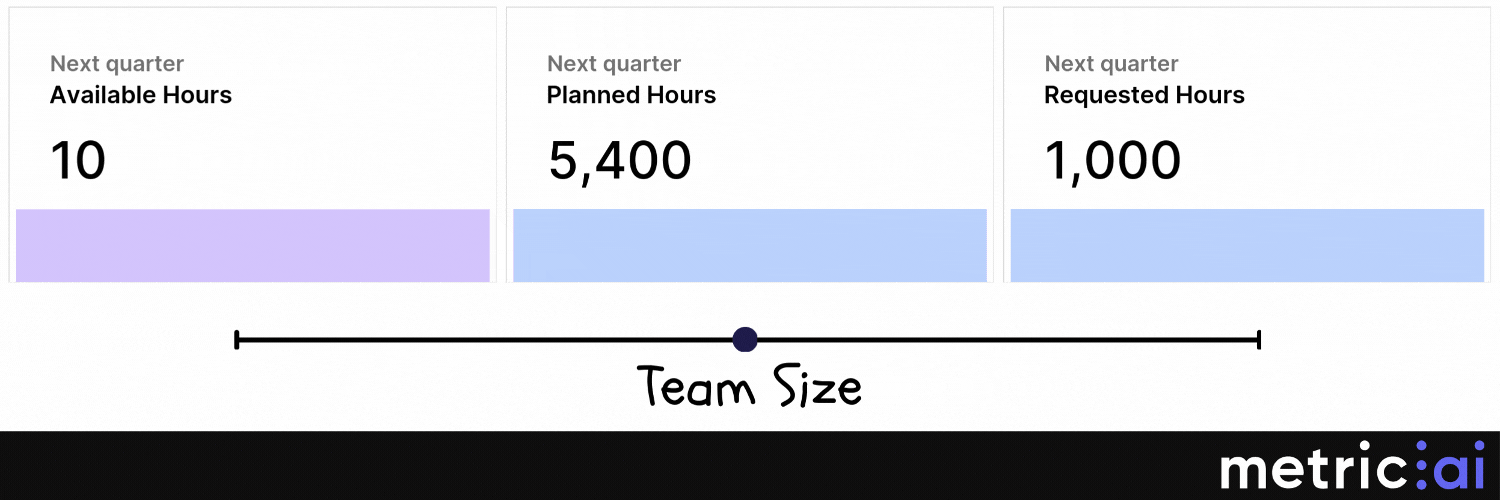1500x500 pixels.
Task: Open Next quarter label above Requested Hours
Action: pos(1111,64)
